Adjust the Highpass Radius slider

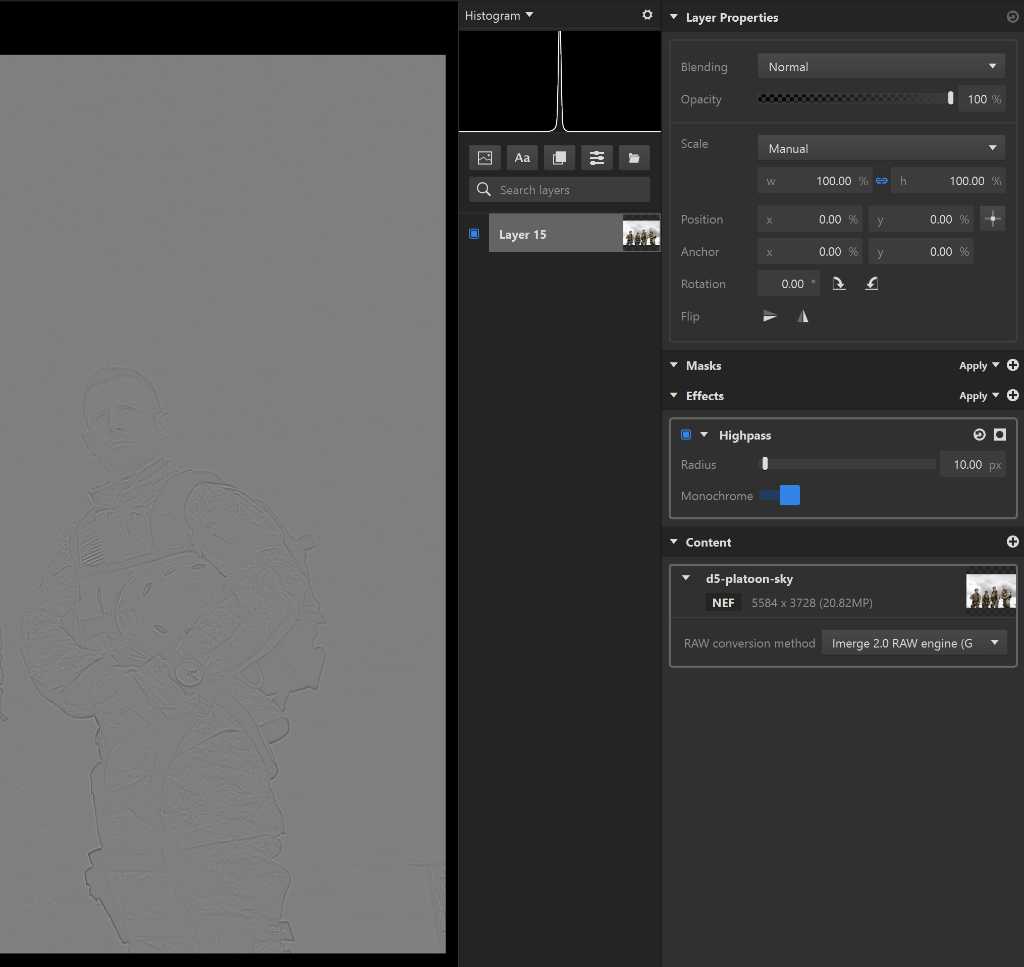(848, 464)
